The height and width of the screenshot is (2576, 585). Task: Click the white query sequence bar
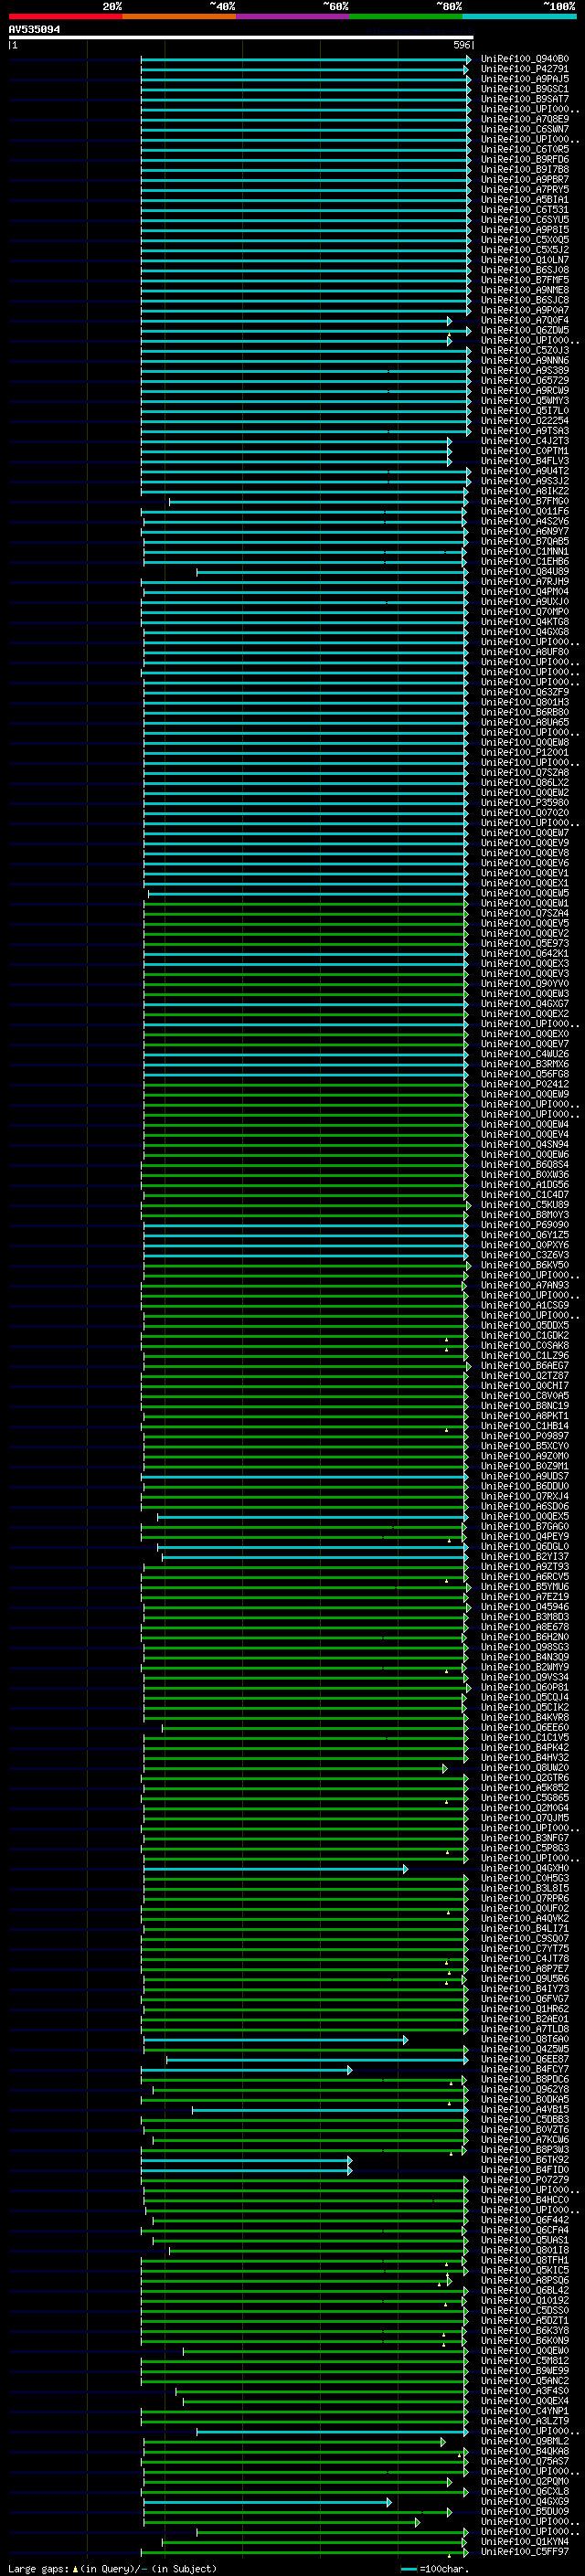coord(241,38)
